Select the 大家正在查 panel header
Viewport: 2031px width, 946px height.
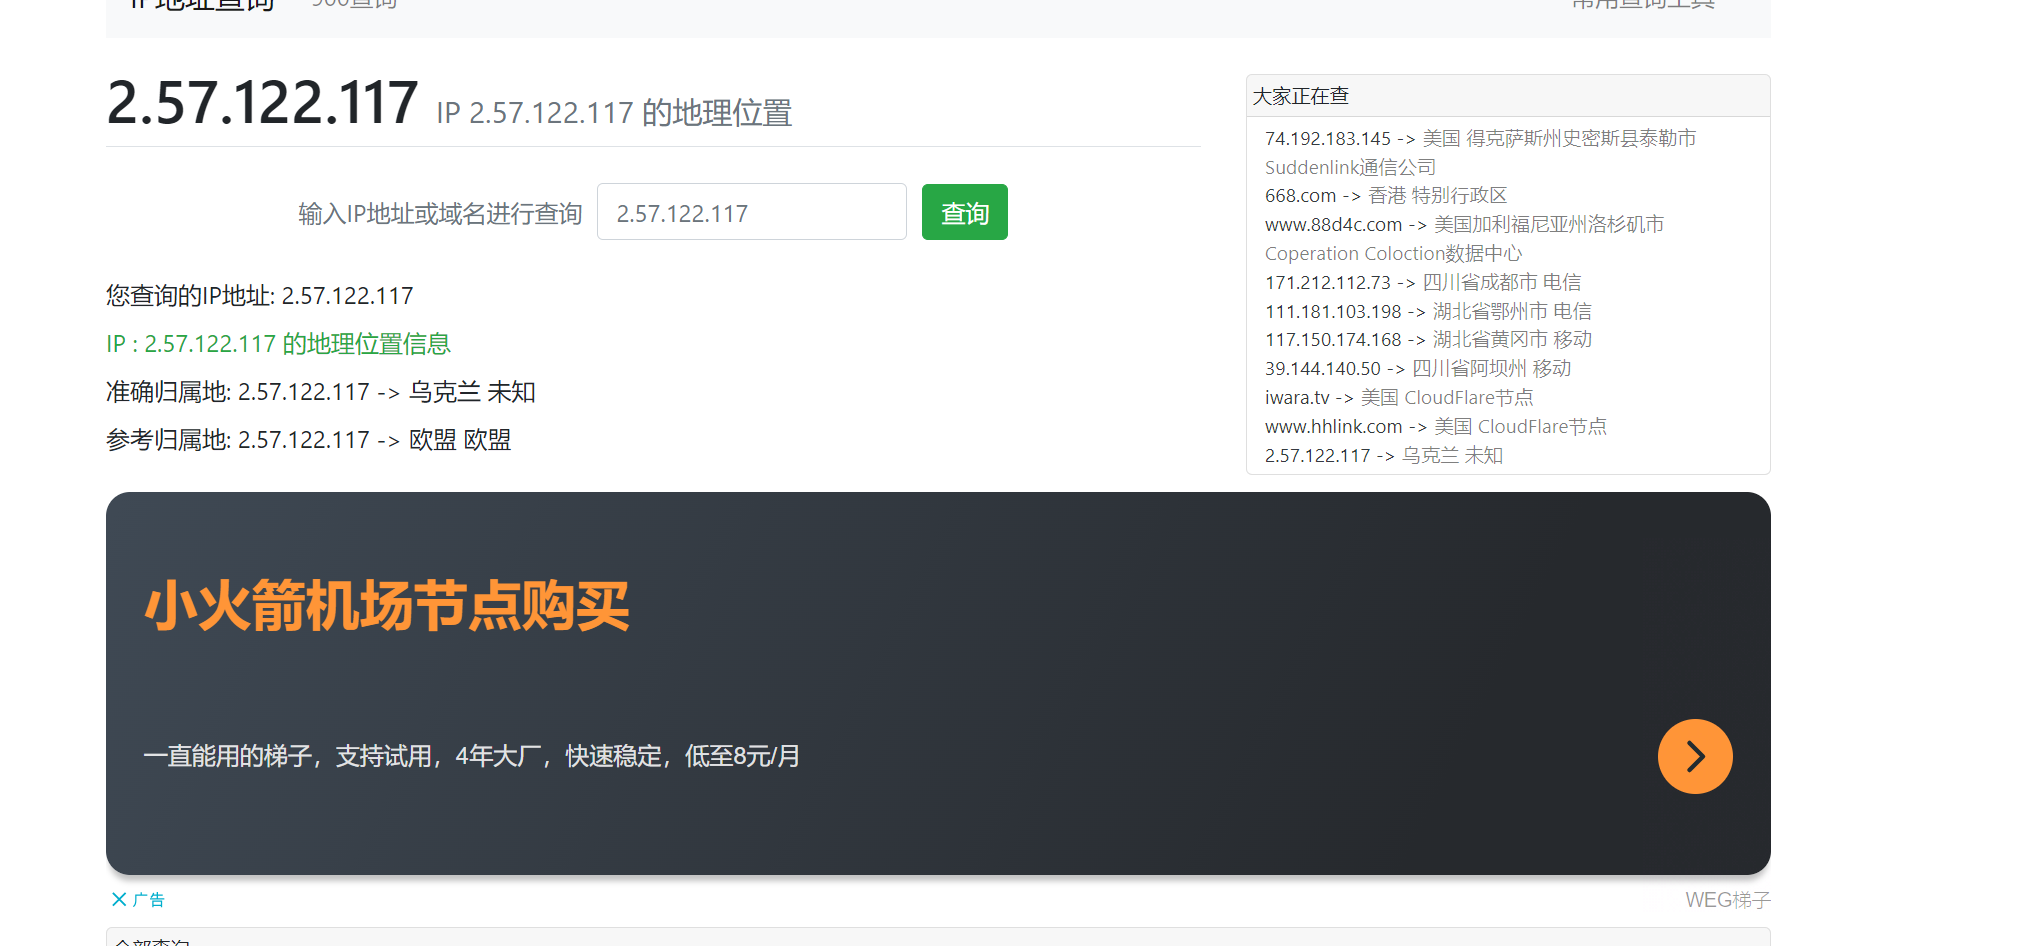(1508, 96)
